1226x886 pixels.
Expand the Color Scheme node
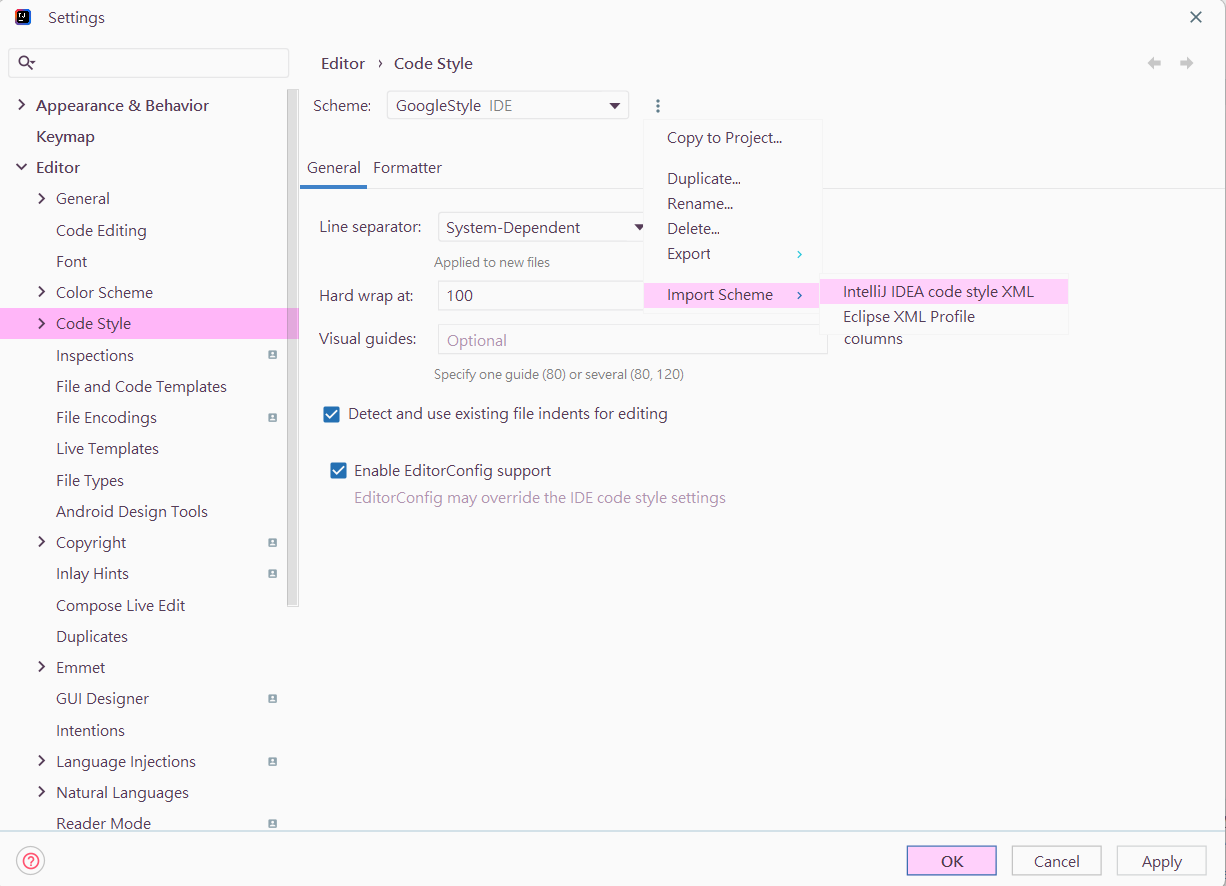click(x=41, y=292)
